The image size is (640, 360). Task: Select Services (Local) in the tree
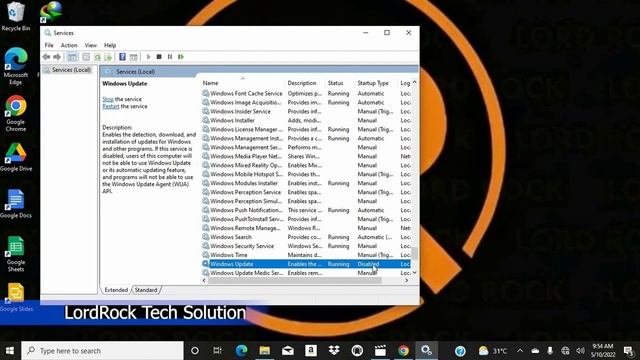tap(71, 70)
